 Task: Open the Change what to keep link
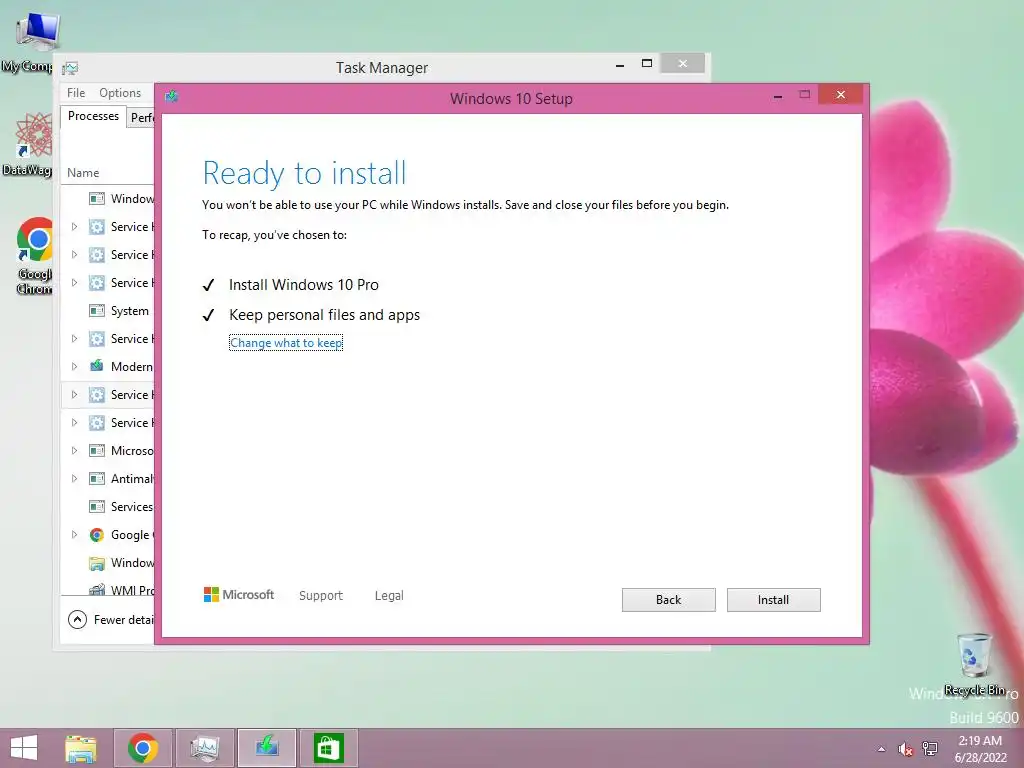click(x=286, y=343)
